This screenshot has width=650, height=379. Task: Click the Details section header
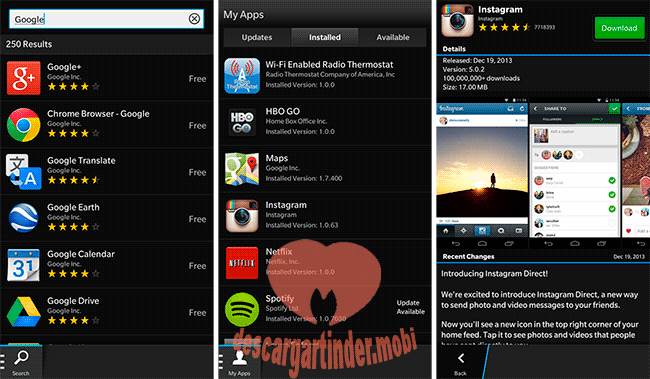tap(454, 49)
